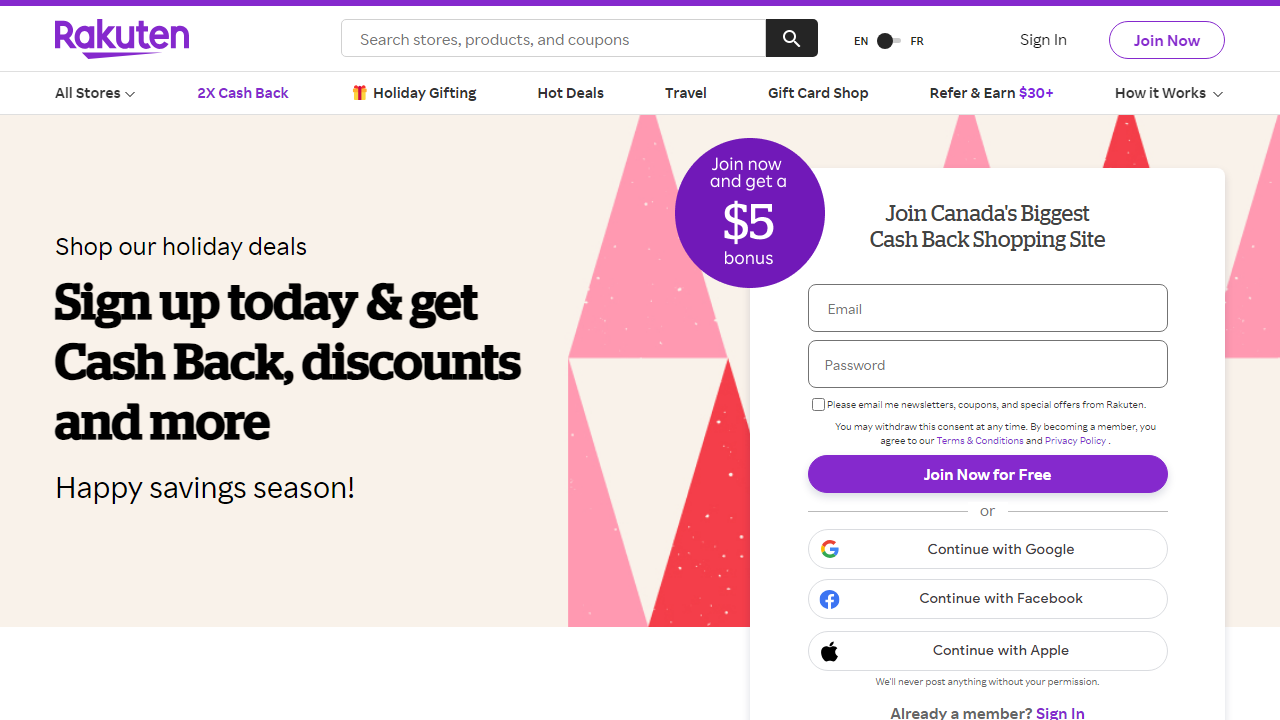Viewport: 1280px width, 720px height.
Task: Click the Password input field
Action: 987,364
